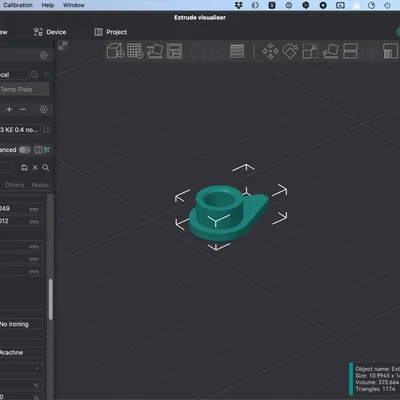
Task: Discard preset changes with X icon
Action: coord(35,168)
